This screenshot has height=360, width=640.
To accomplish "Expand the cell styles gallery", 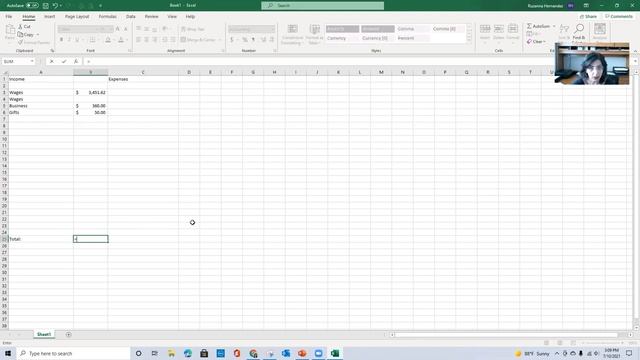I will tap(469, 39).
